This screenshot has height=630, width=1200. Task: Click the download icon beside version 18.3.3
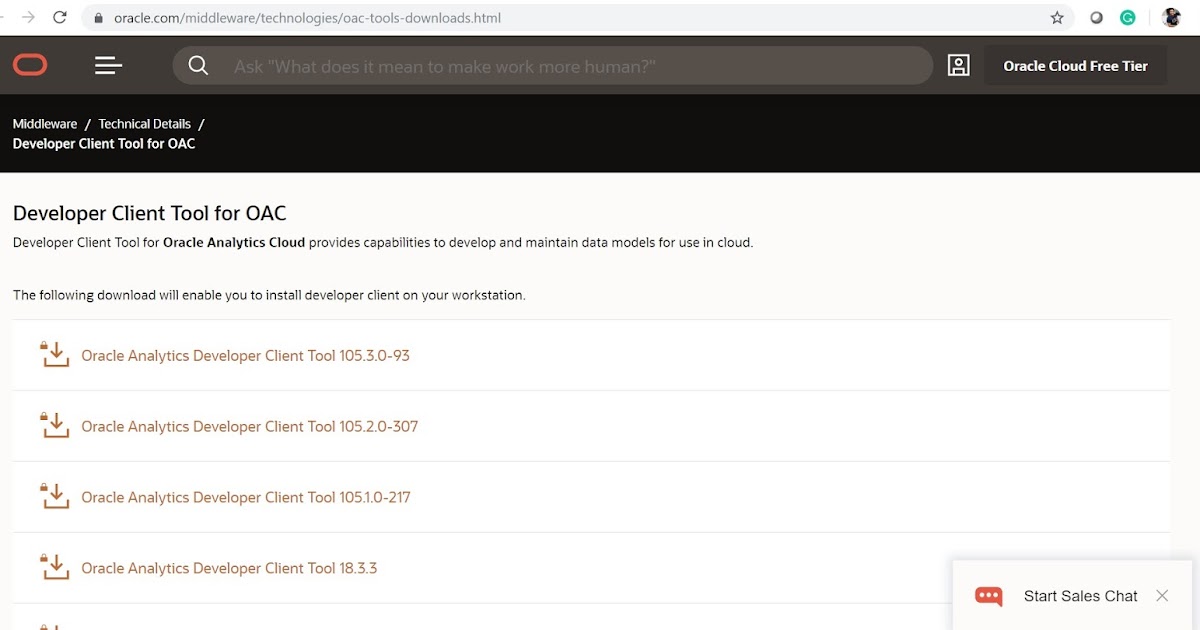point(54,567)
